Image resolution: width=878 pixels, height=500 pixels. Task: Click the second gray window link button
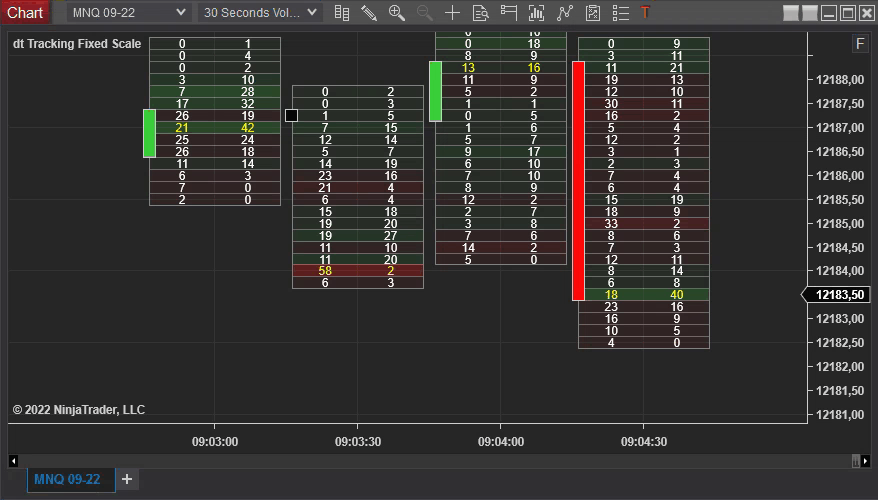(x=810, y=13)
